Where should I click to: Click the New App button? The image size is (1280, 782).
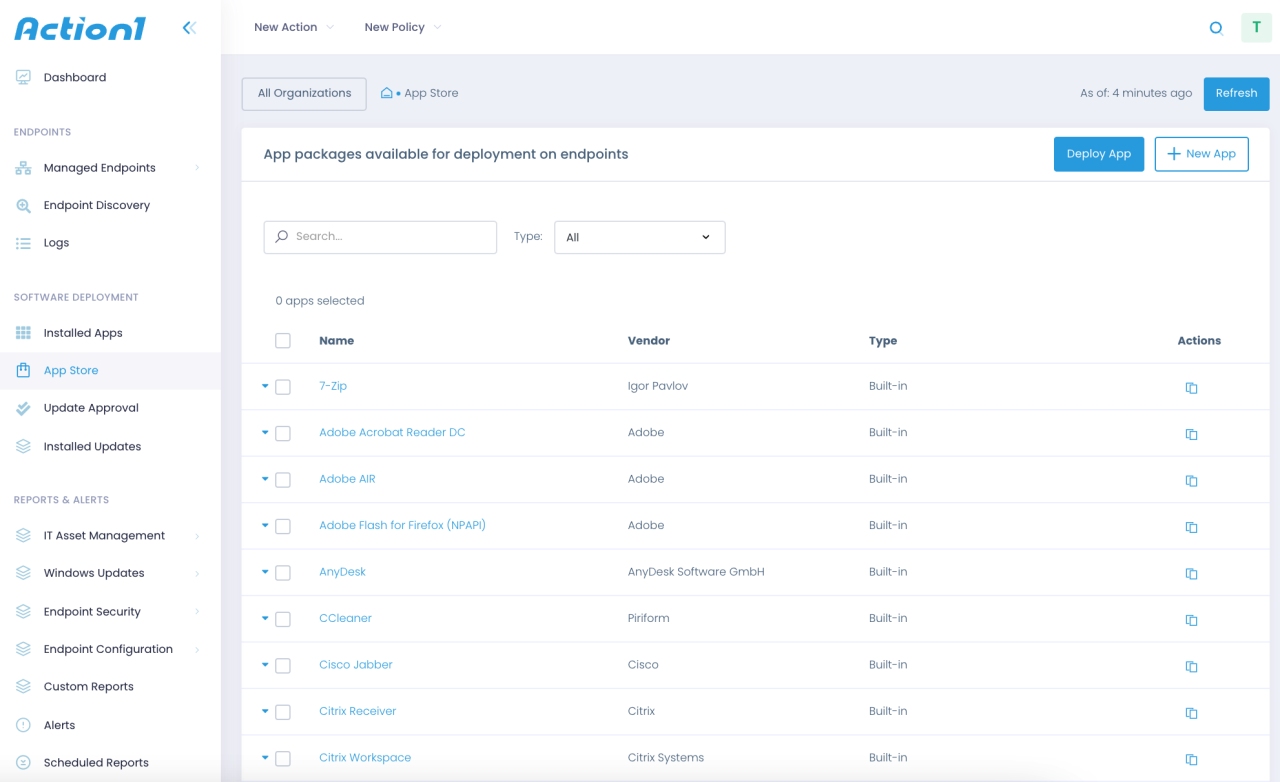[1201, 154]
